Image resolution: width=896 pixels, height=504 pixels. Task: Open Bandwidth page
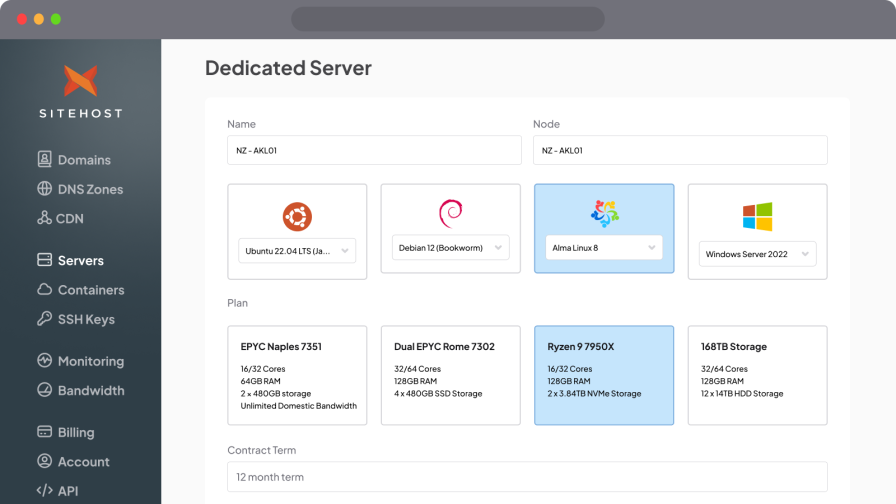91,390
